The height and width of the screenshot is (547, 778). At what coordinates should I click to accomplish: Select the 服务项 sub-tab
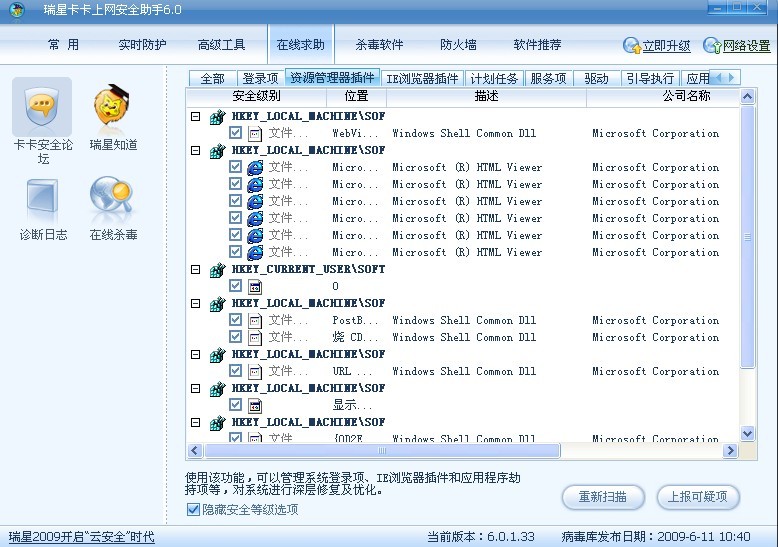pyautogui.click(x=548, y=78)
